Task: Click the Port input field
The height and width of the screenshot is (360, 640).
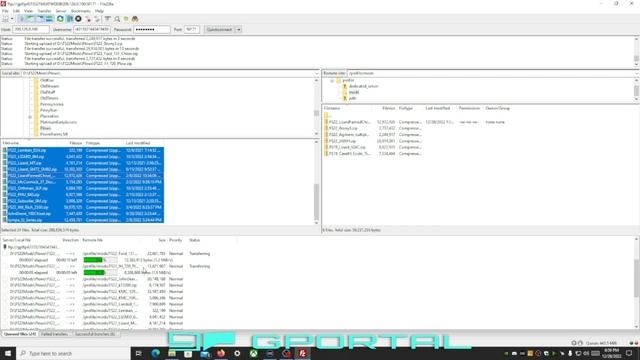Action: point(191,29)
